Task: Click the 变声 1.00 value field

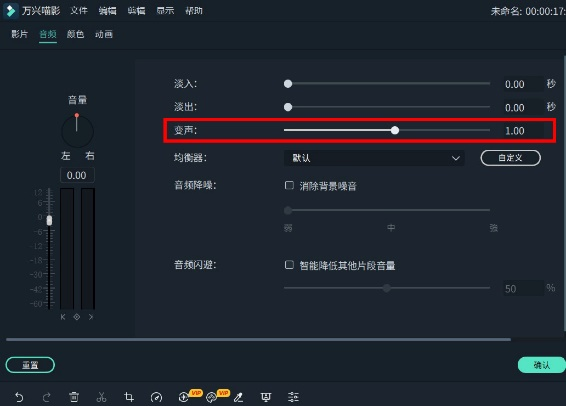Action: click(523, 131)
